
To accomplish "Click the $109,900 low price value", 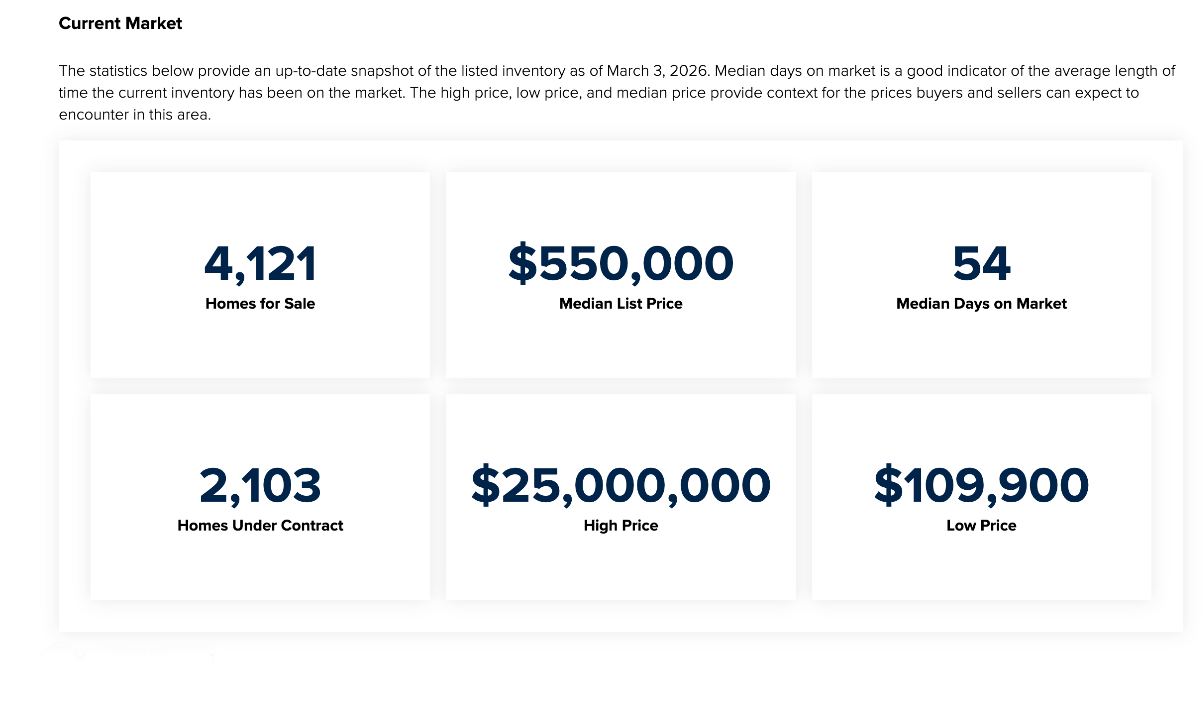I will [x=981, y=485].
